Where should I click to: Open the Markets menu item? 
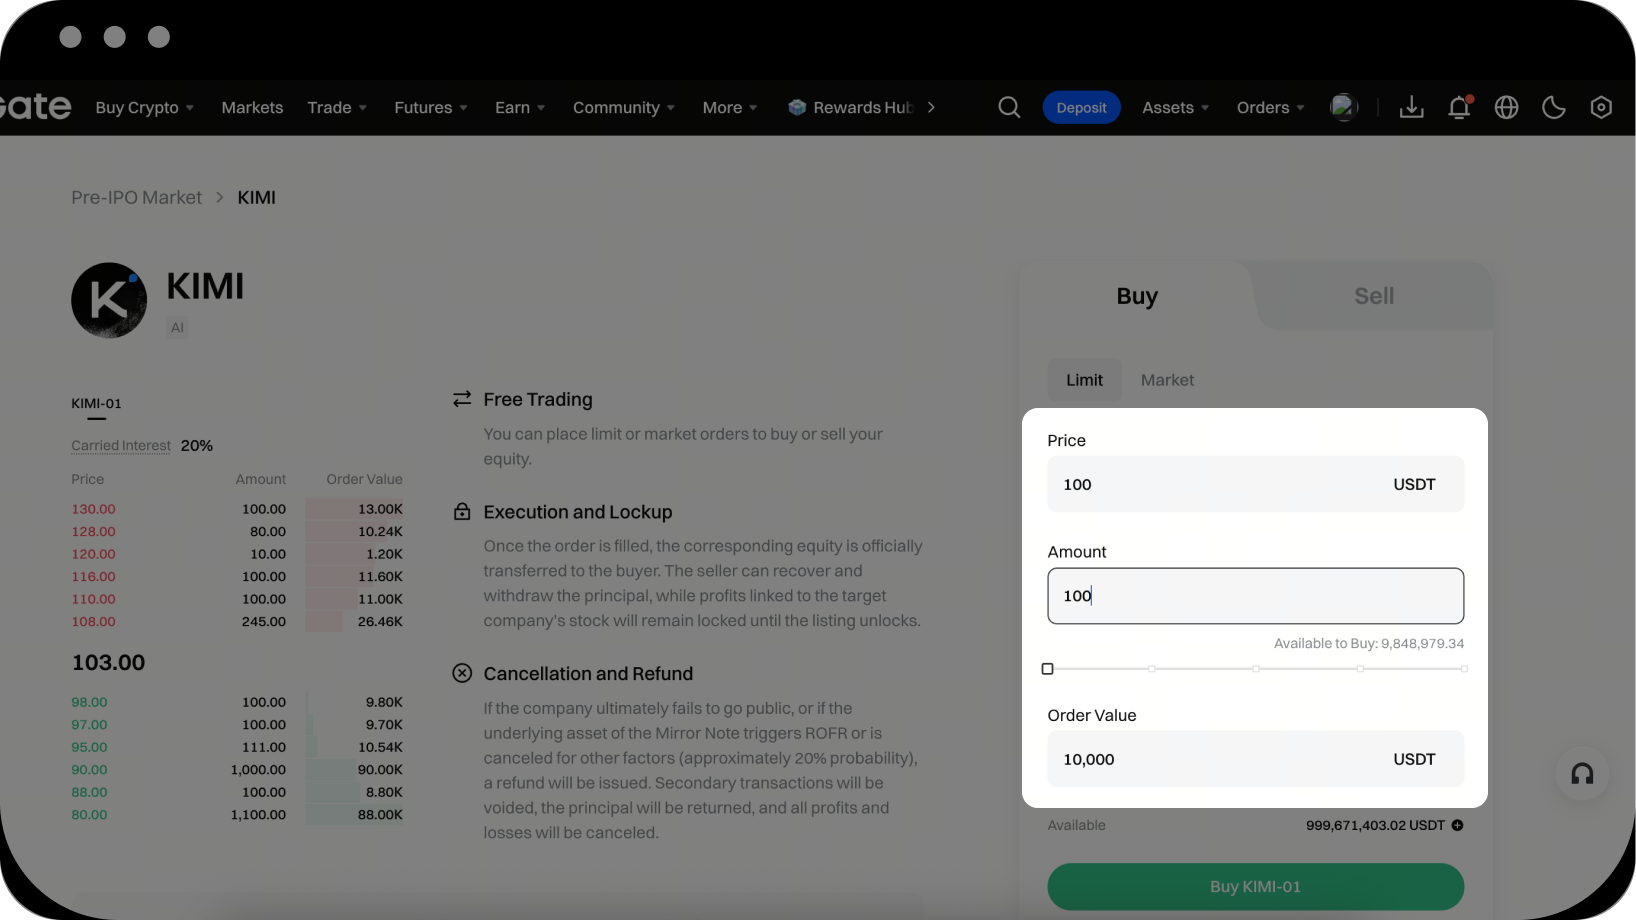pos(252,107)
